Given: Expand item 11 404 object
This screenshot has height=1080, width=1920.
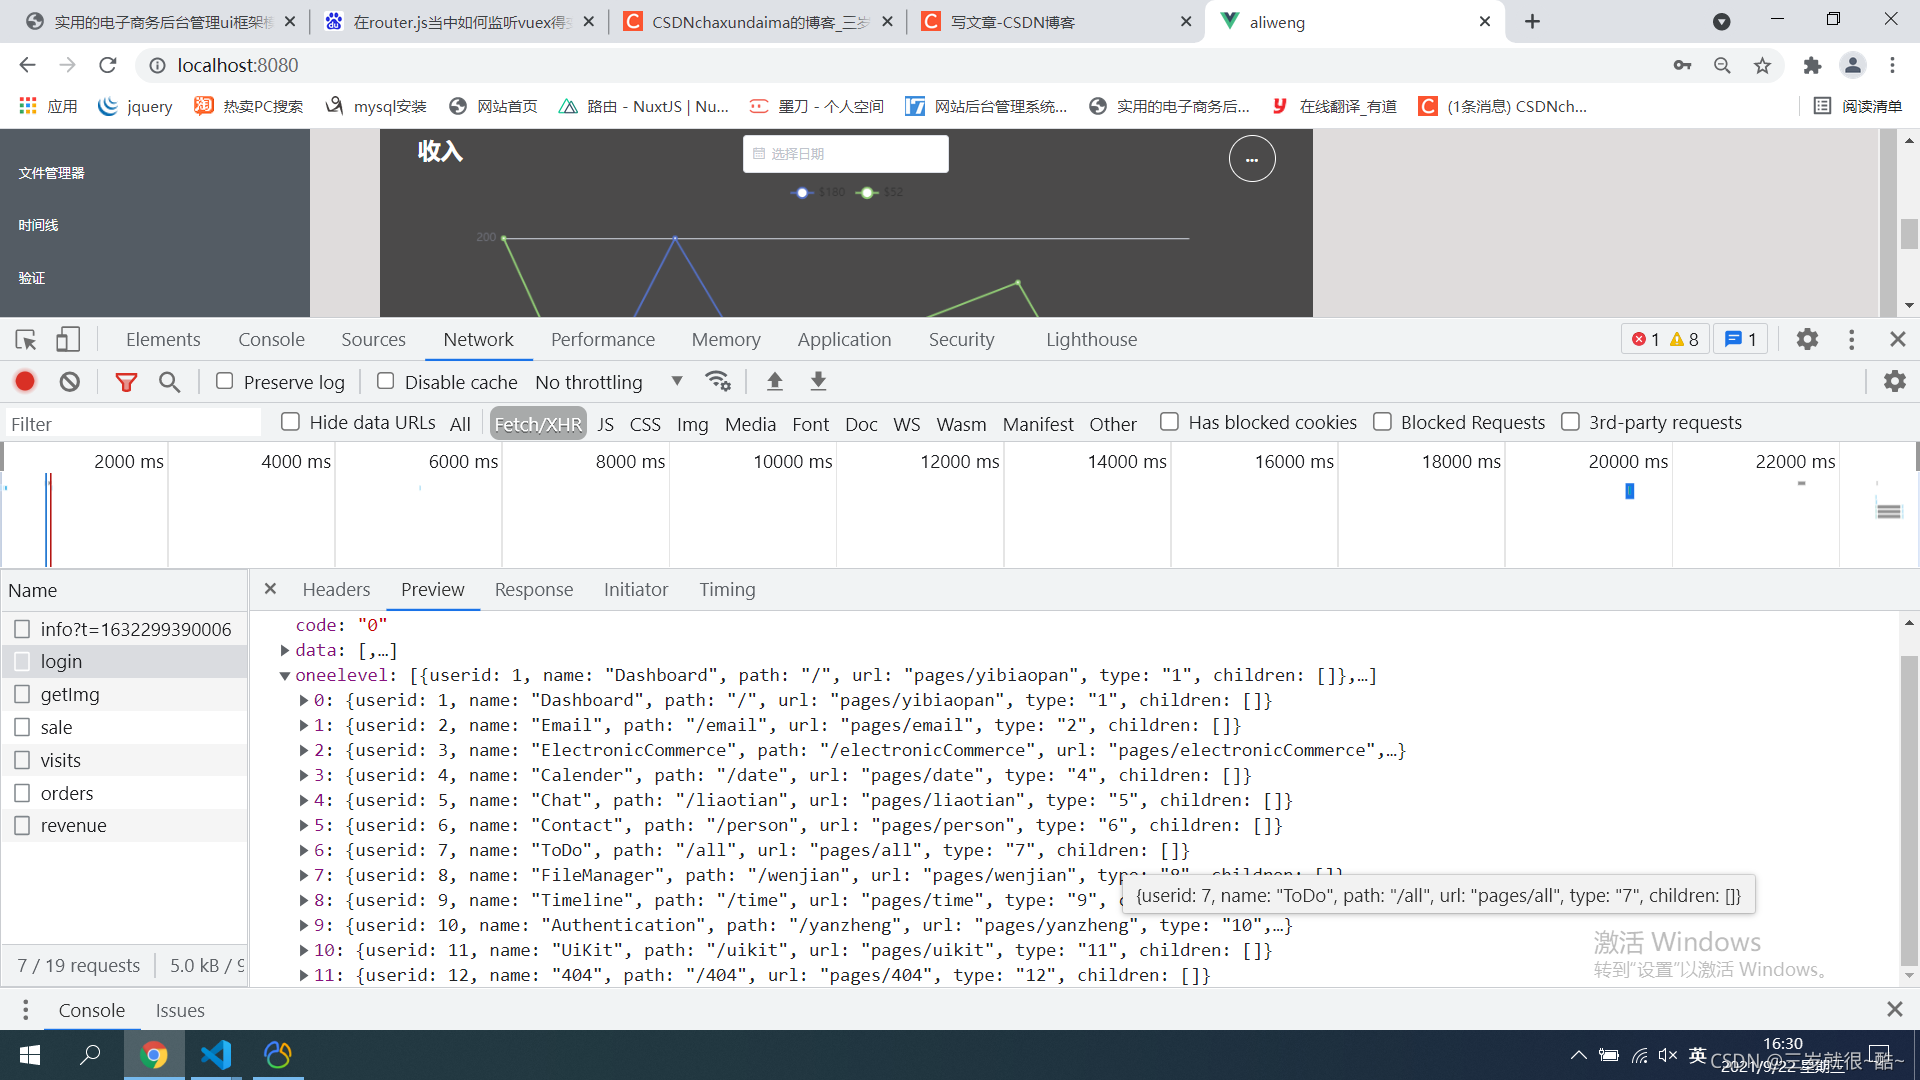Looking at the screenshot, I should [x=304, y=975].
